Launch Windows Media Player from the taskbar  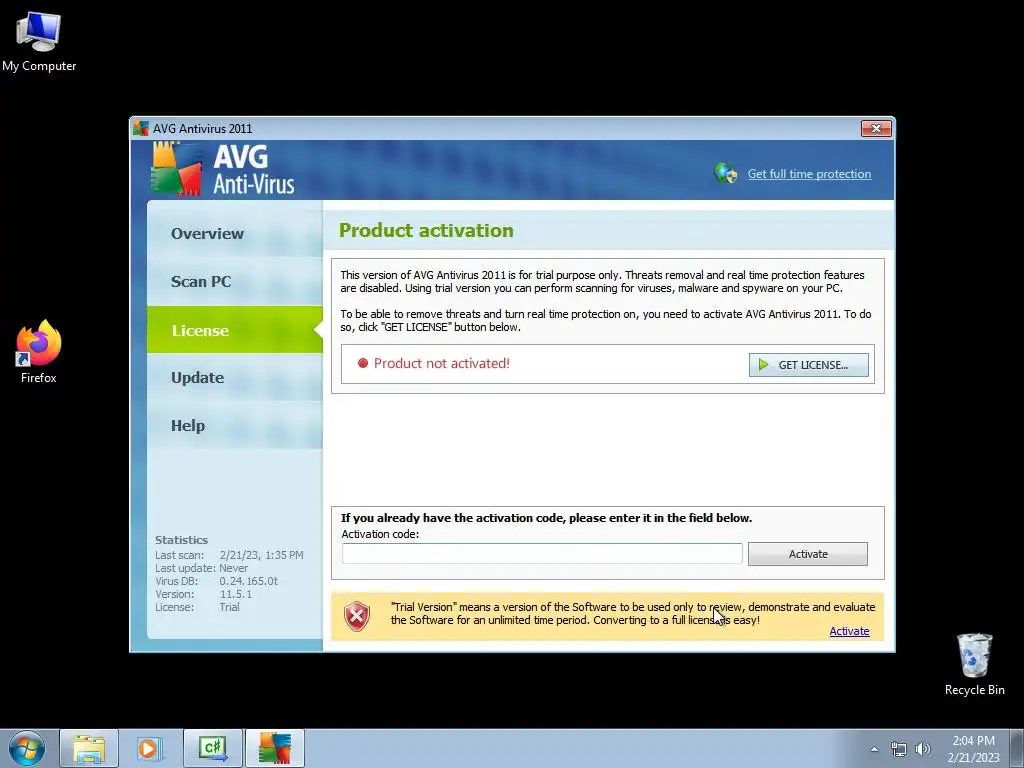(x=150, y=748)
